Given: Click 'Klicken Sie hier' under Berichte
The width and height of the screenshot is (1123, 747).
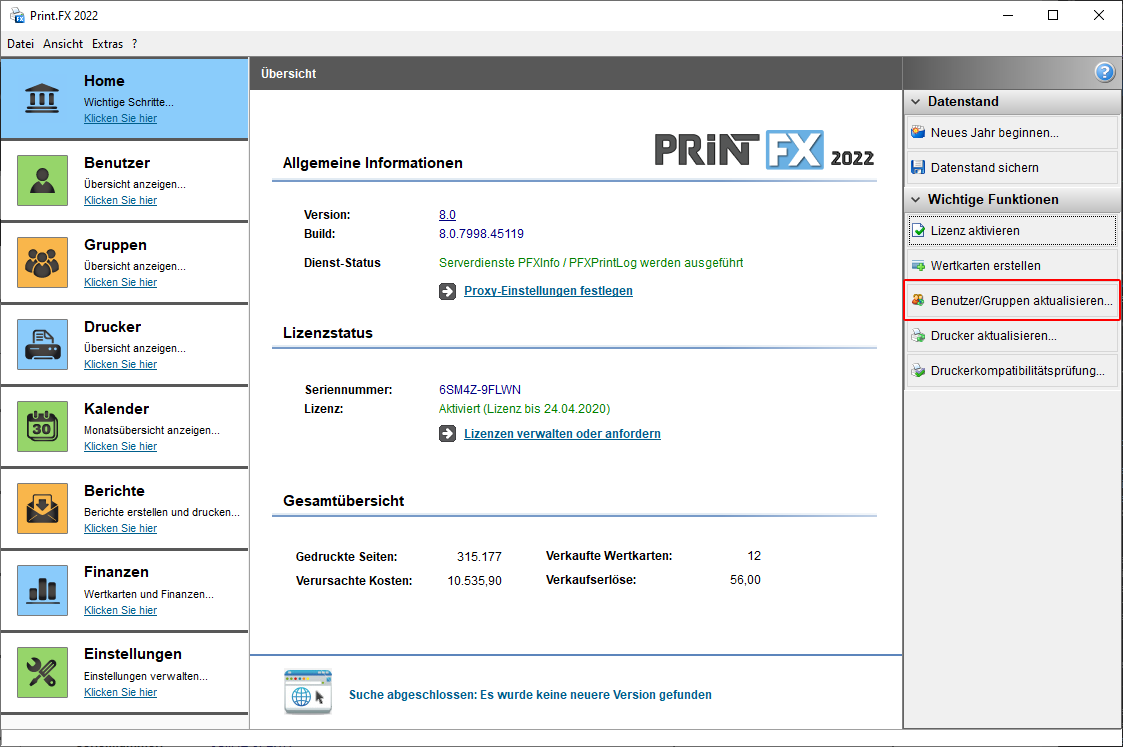Looking at the screenshot, I should [x=120, y=529].
